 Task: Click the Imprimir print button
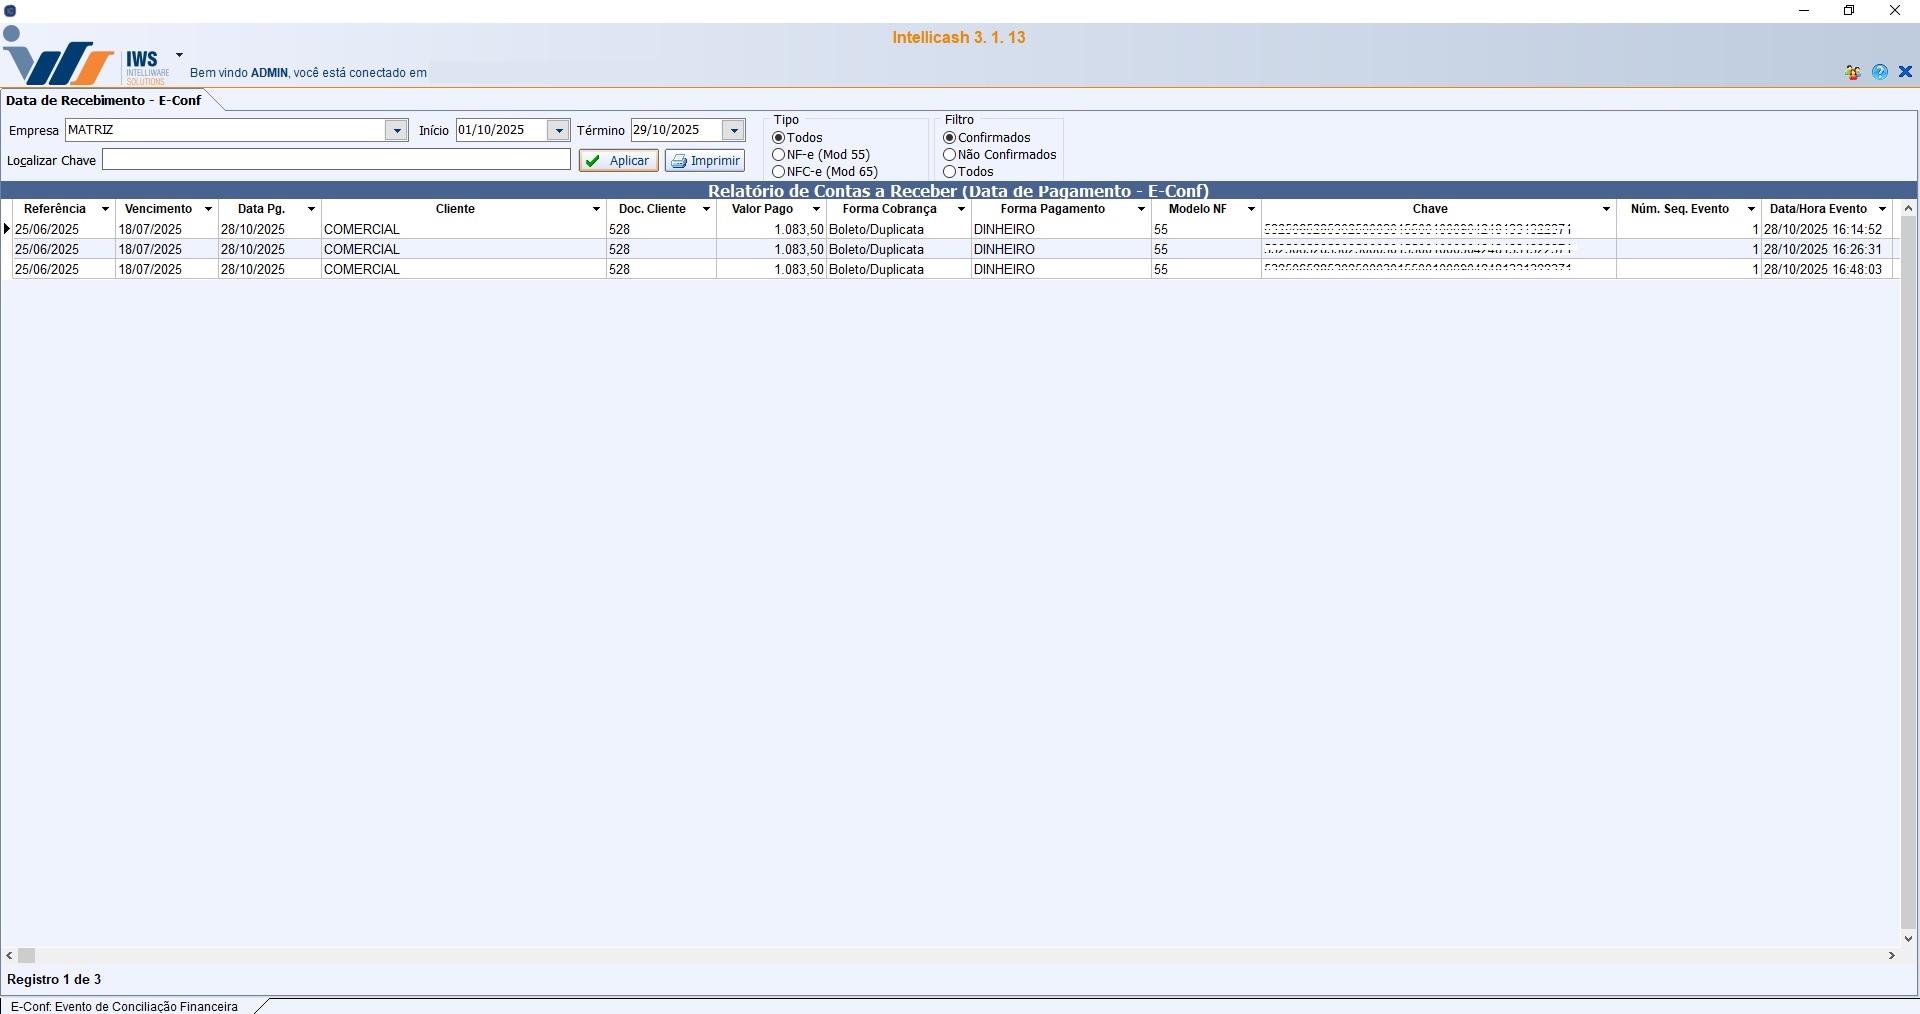coord(705,161)
